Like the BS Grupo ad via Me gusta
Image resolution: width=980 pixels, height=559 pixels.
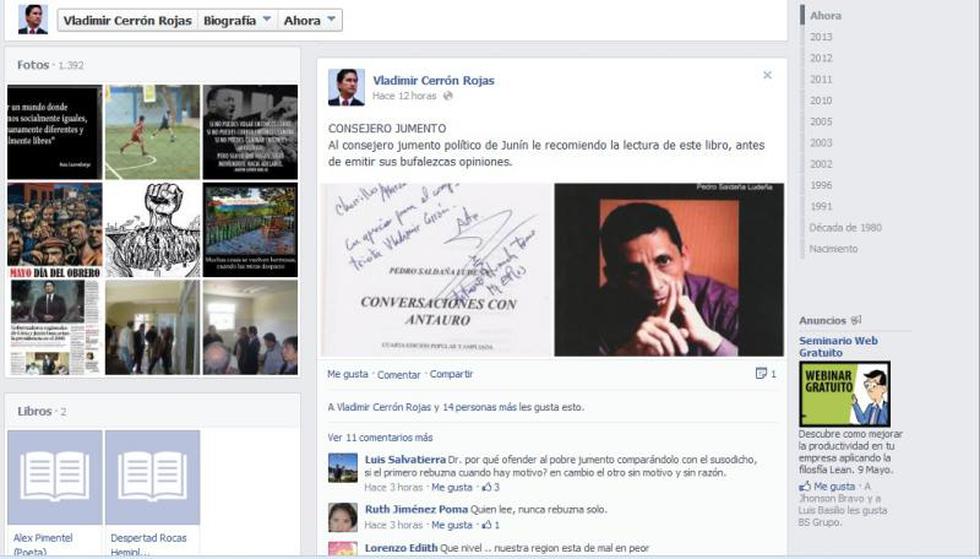834,486
